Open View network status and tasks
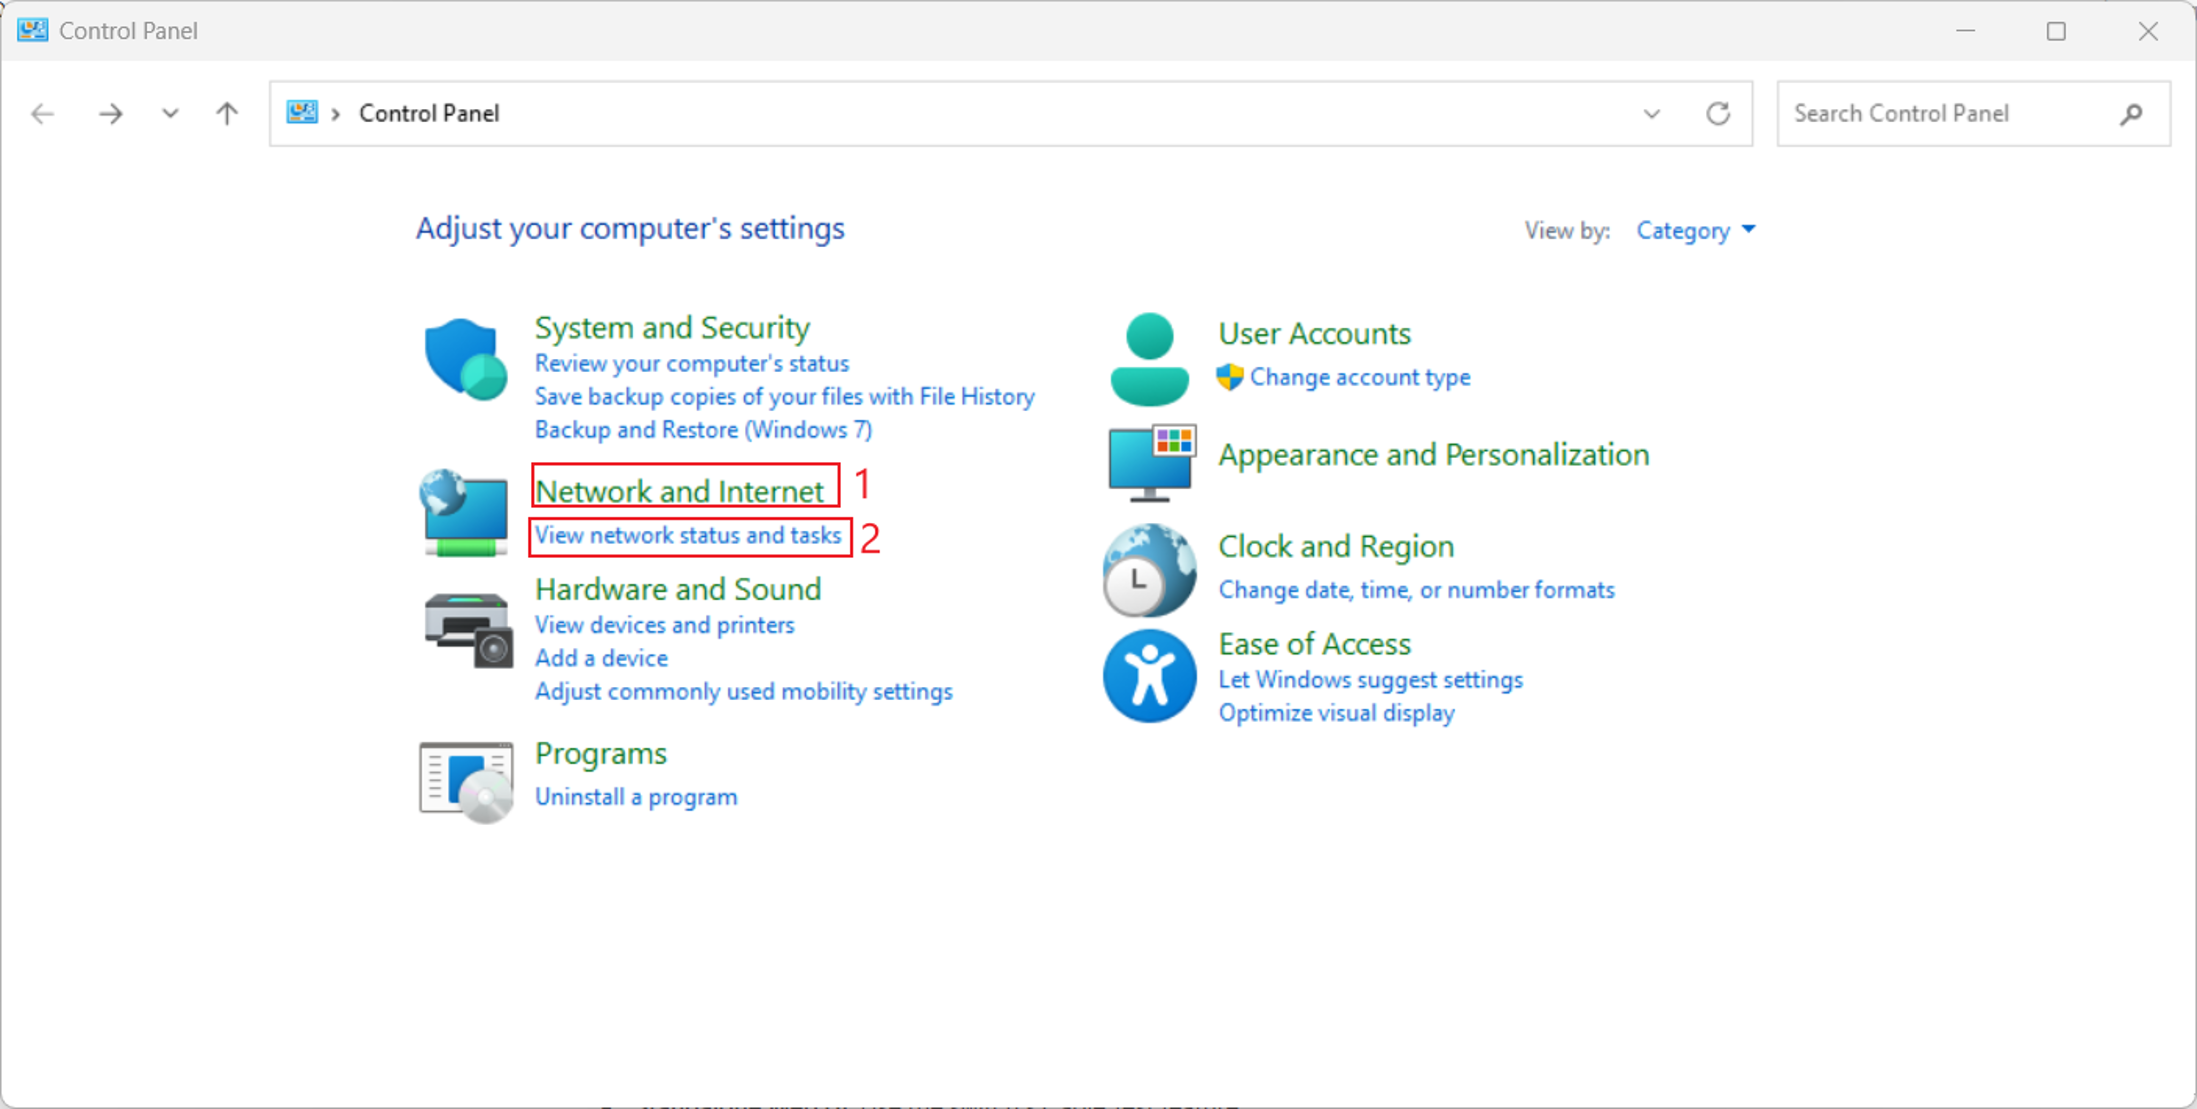2197x1109 pixels. tap(688, 535)
